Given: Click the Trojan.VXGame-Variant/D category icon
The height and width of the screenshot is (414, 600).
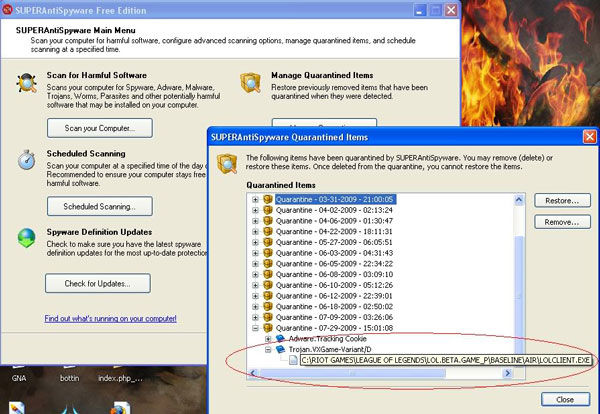Looking at the screenshot, I should (280, 349).
